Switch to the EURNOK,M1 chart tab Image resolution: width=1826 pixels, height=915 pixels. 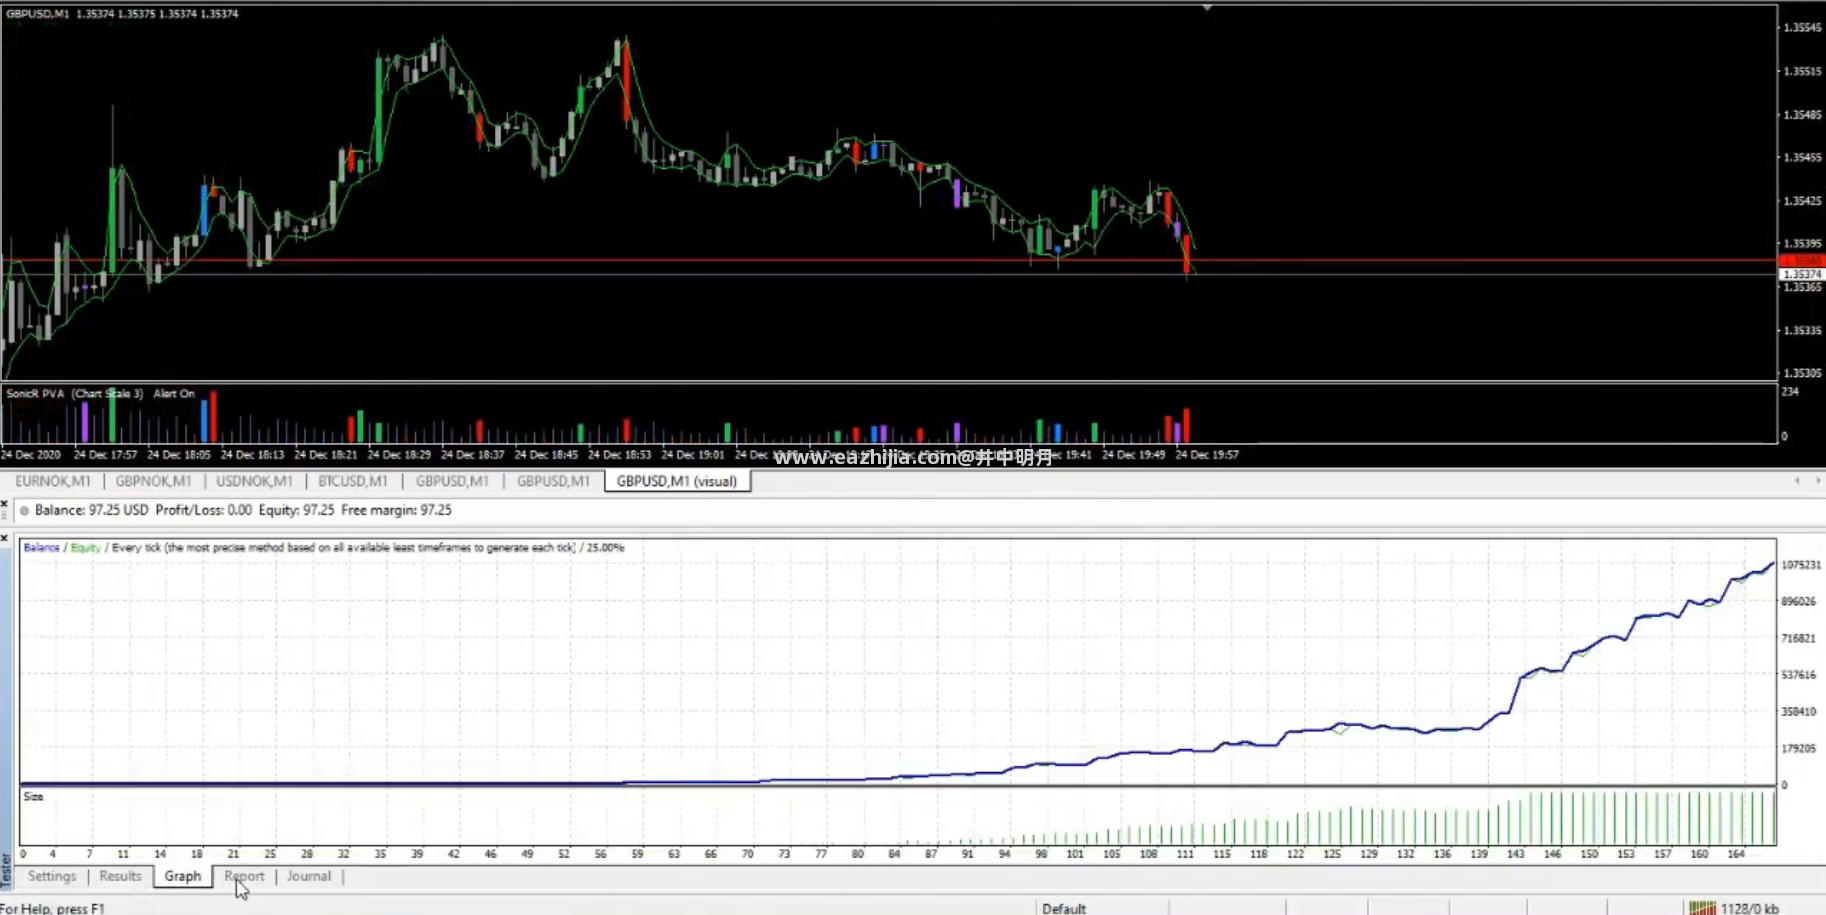[x=52, y=481]
